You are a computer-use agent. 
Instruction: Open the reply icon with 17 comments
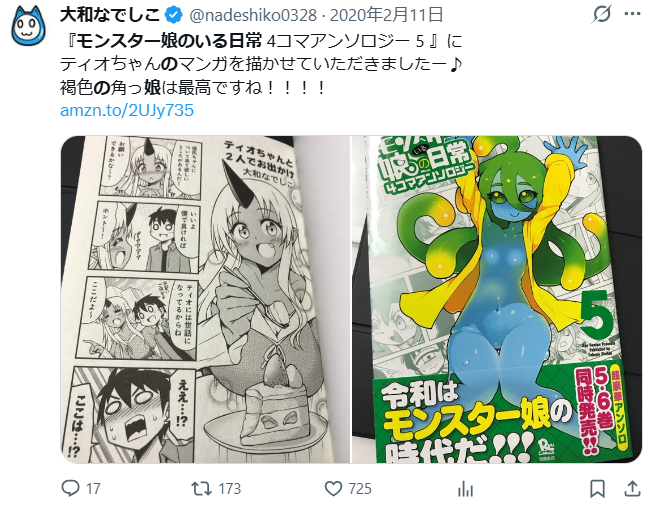[x=70, y=488]
